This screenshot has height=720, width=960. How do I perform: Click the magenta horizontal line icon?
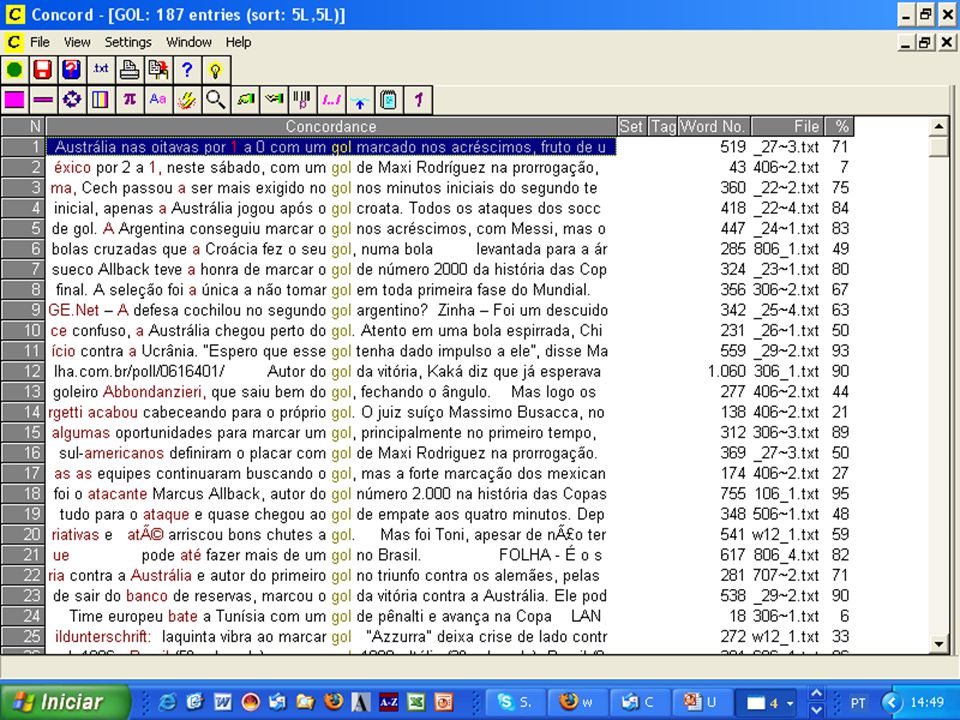coord(43,99)
